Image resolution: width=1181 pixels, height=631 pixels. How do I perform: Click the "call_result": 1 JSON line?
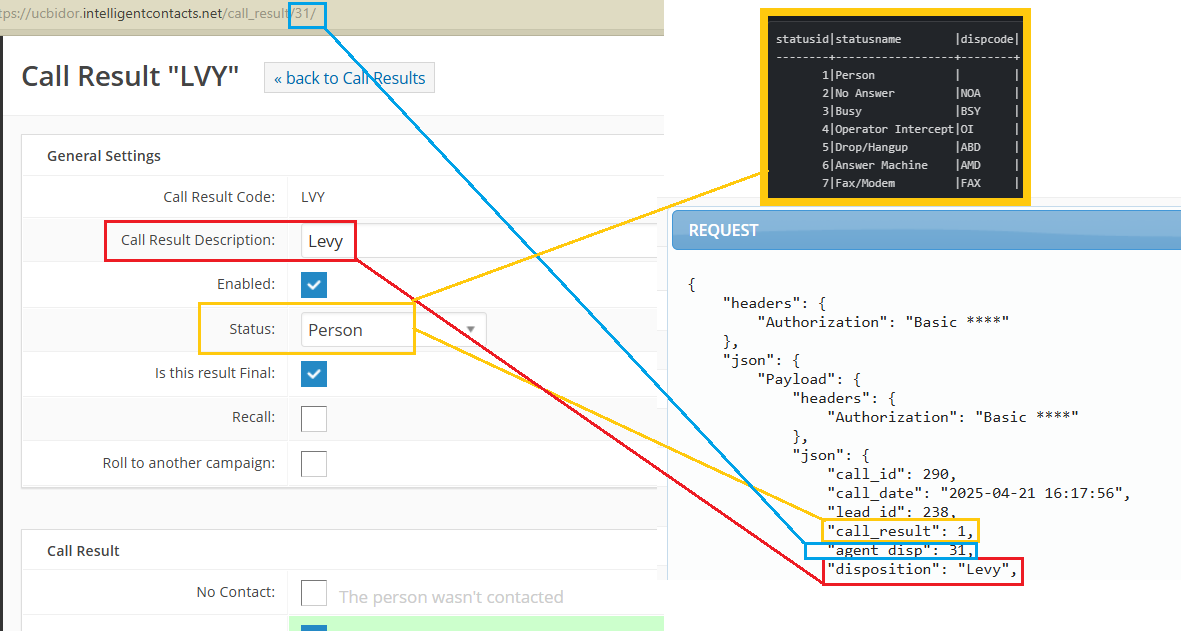[900, 530]
